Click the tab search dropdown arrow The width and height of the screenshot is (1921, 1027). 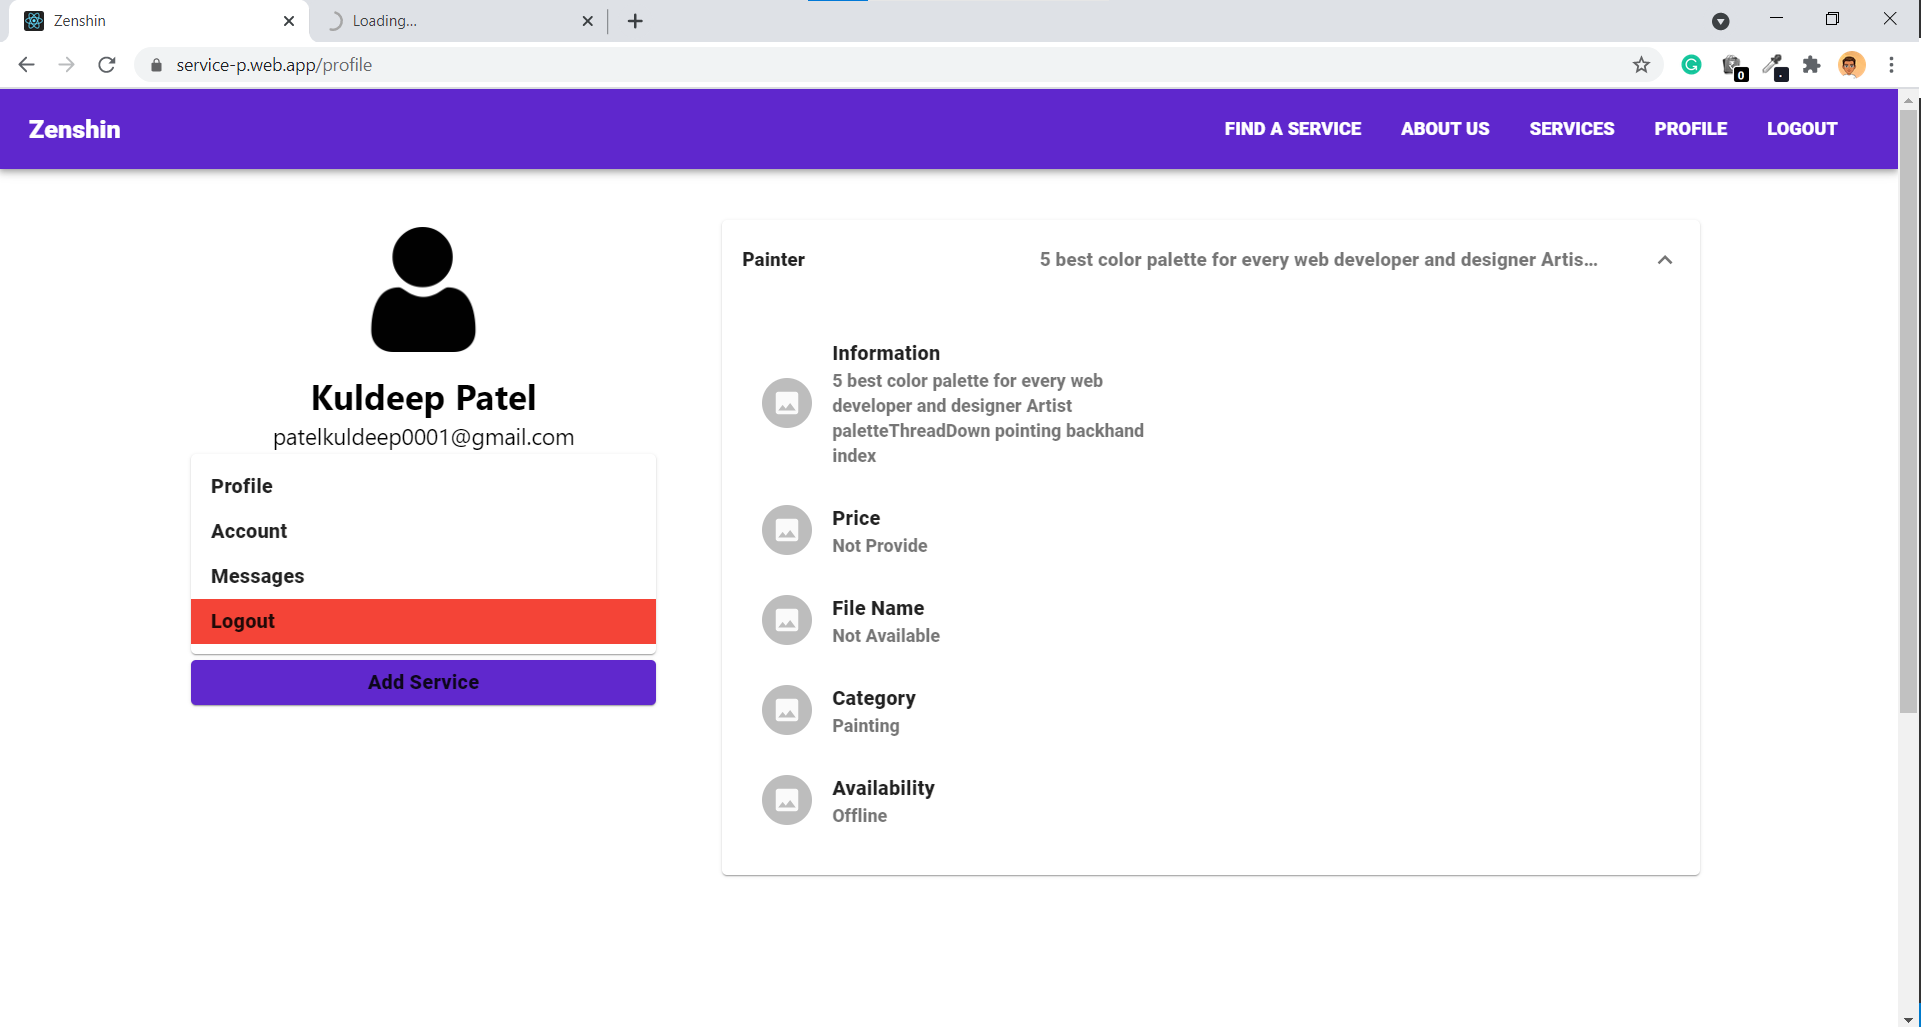pyautogui.click(x=1720, y=21)
